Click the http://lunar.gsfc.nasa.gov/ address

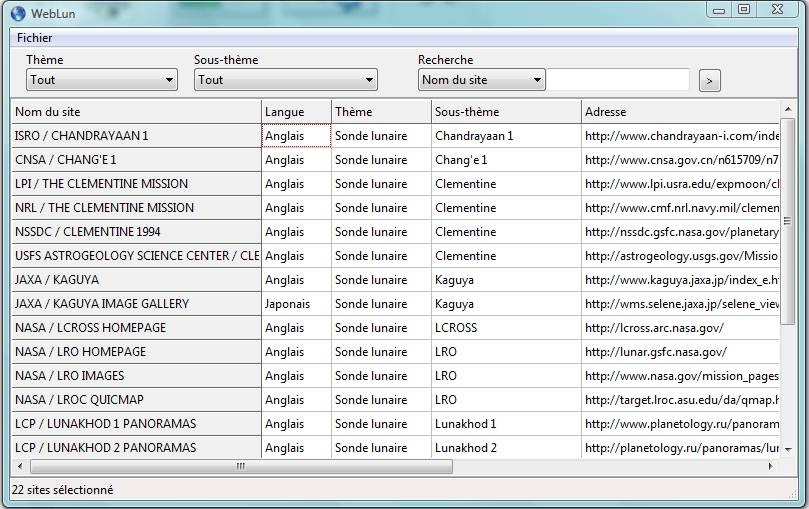click(681, 352)
